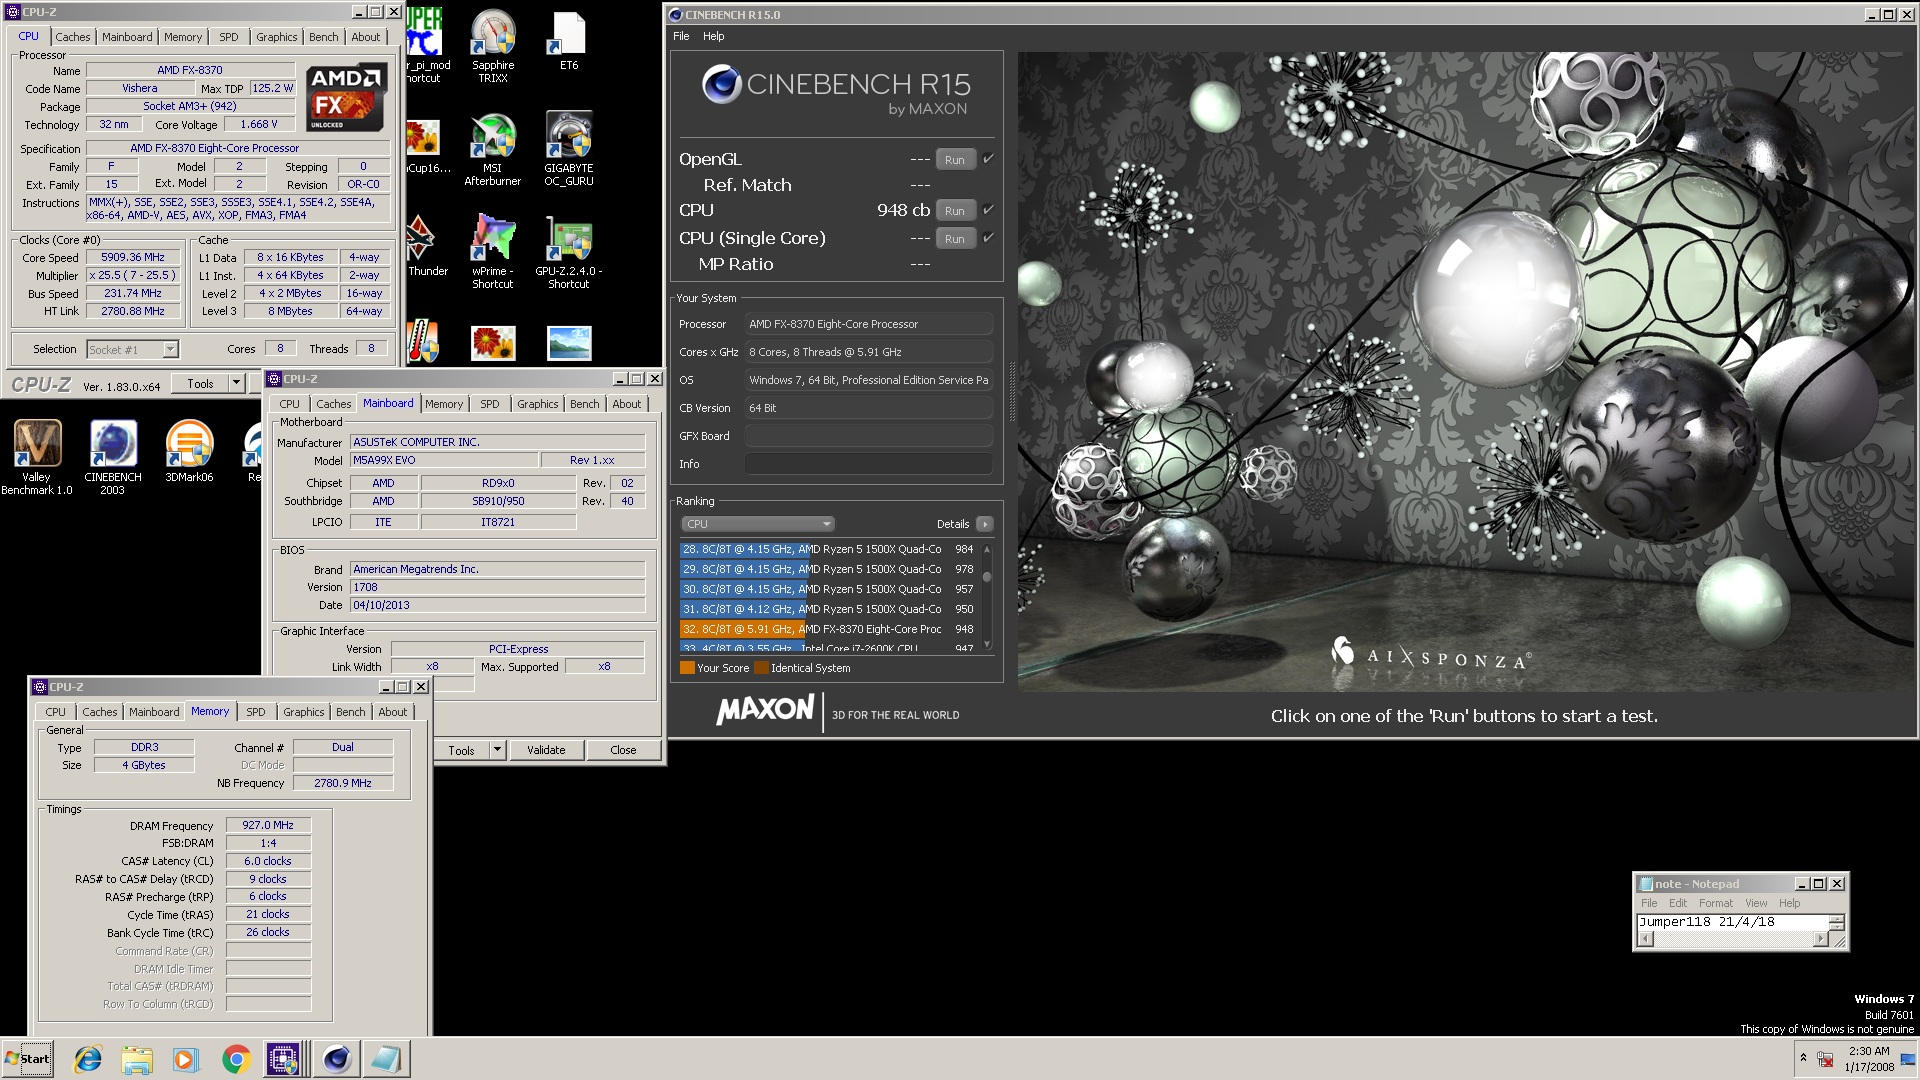Image resolution: width=1920 pixels, height=1080 pixels.
Task: Click the GFX Board field in Cinebench
Action: (x=868, y=436)
